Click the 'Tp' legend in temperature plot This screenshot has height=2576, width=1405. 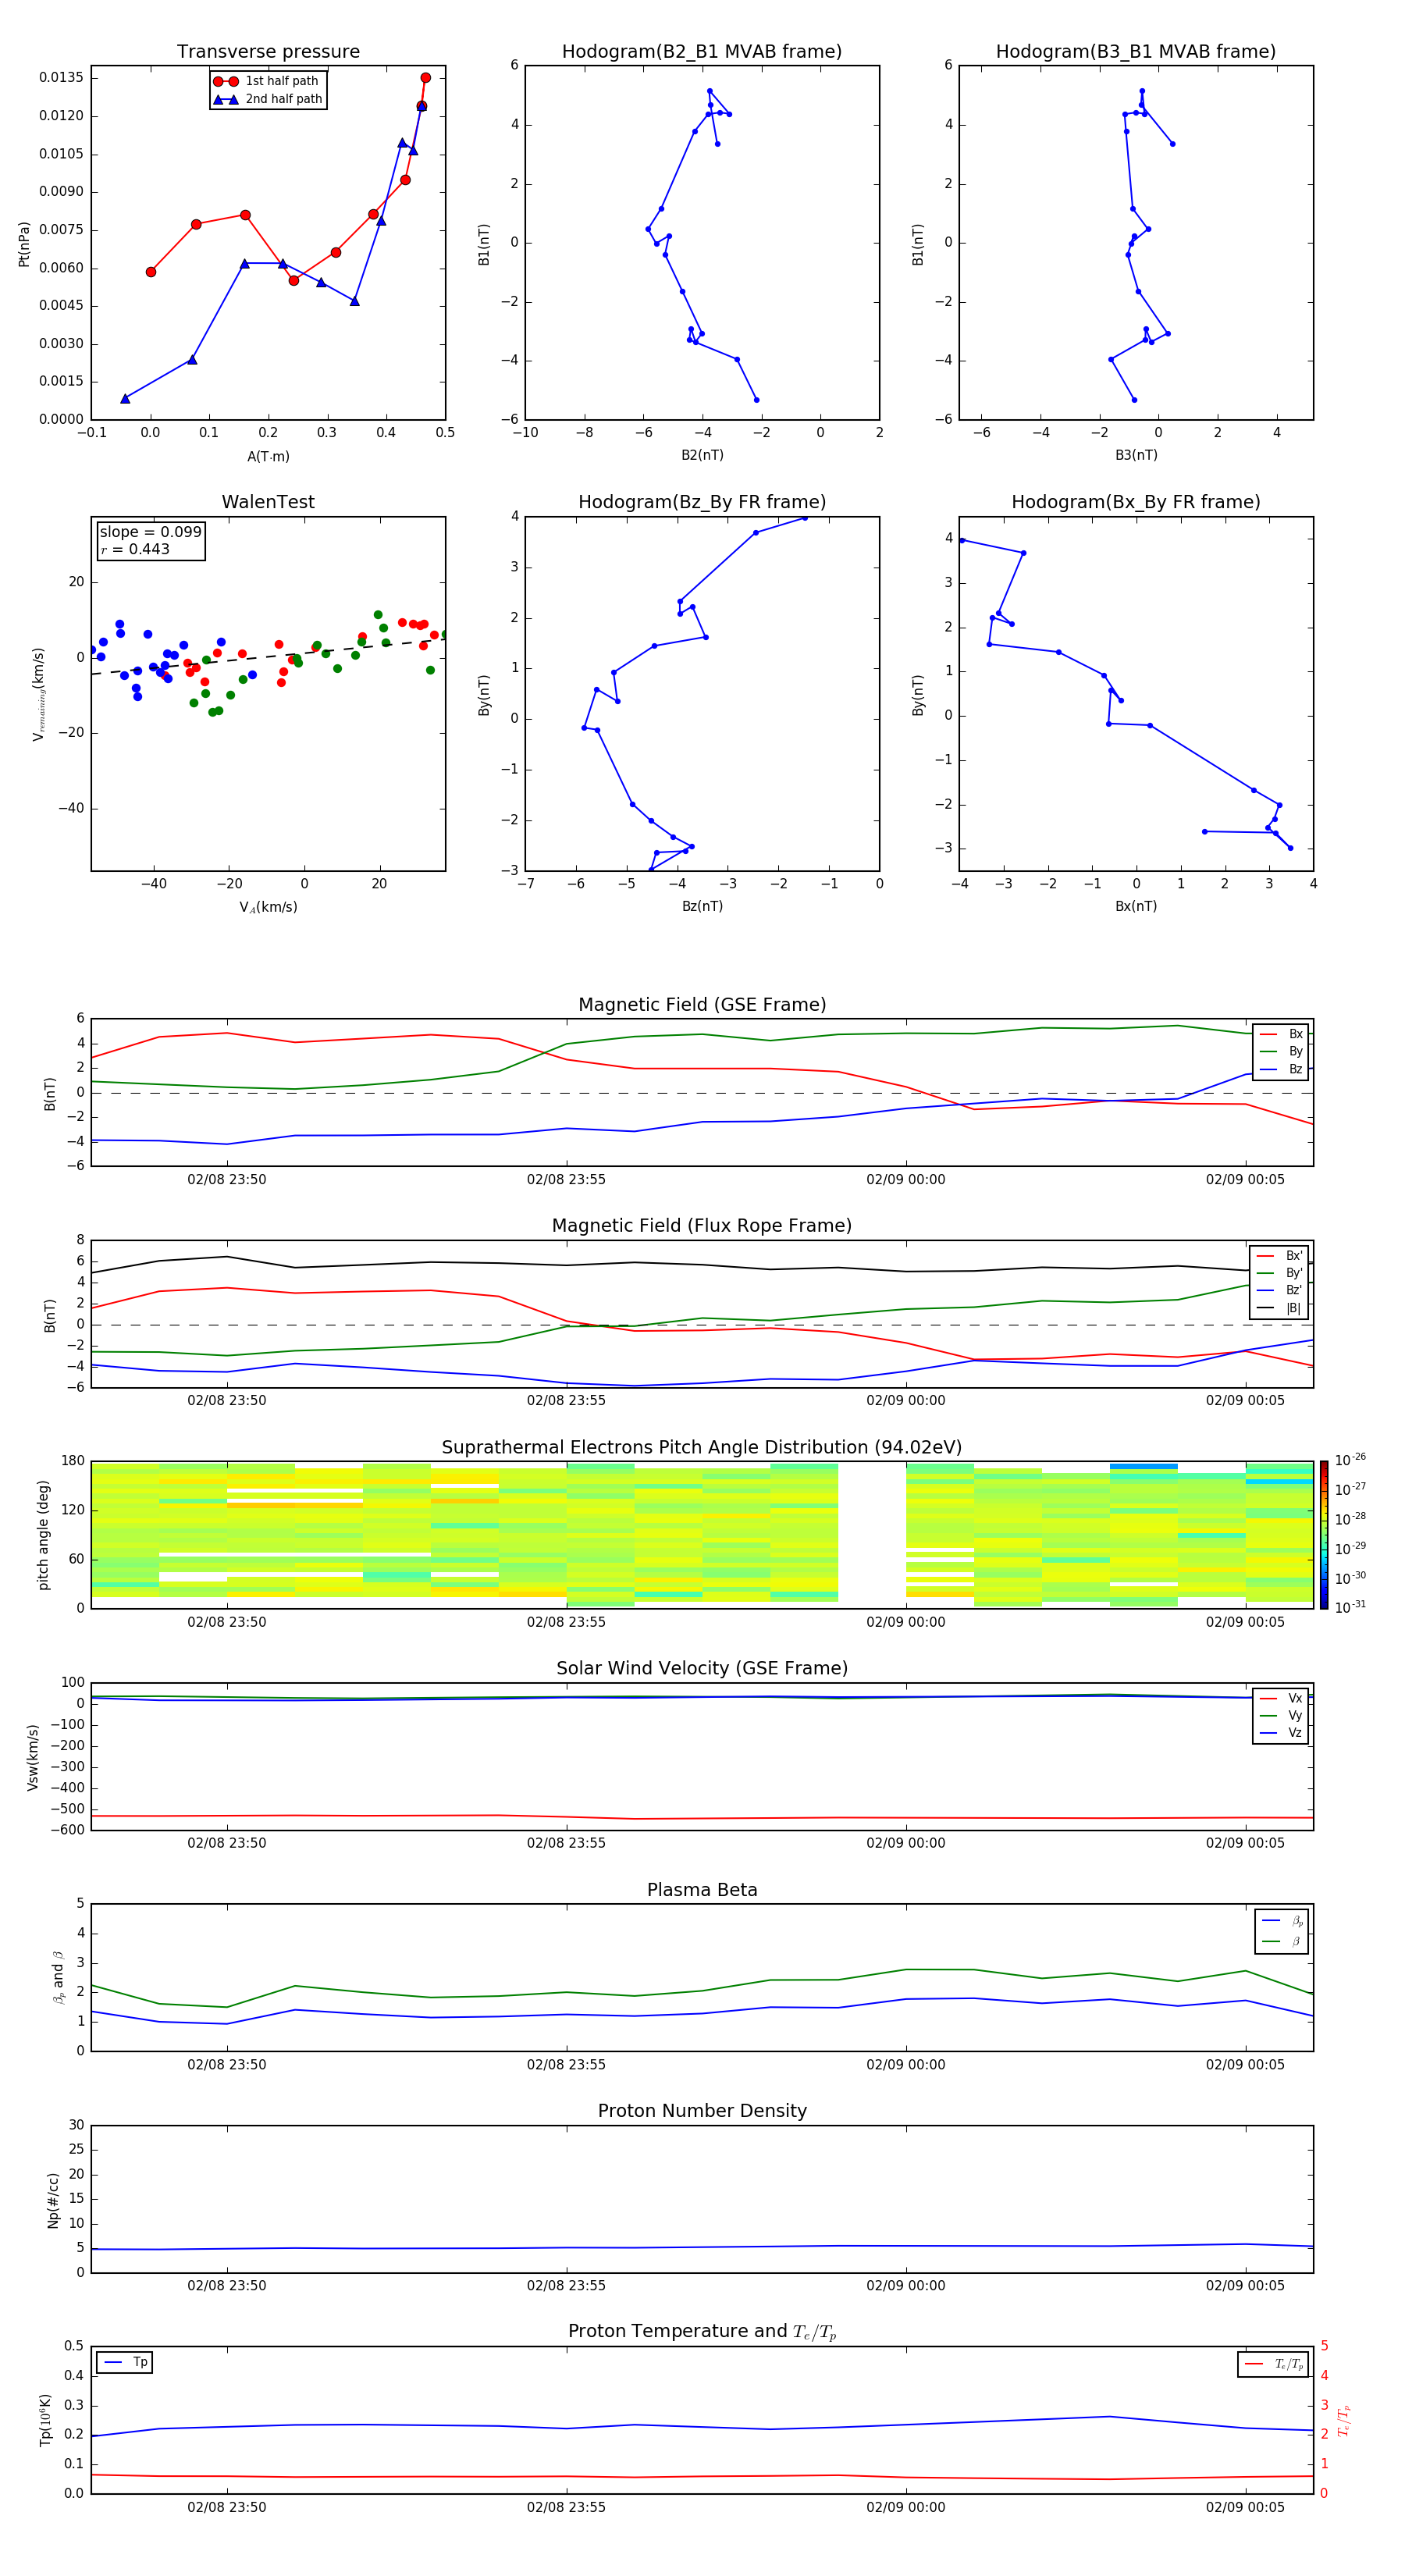tap(125, 2362)
